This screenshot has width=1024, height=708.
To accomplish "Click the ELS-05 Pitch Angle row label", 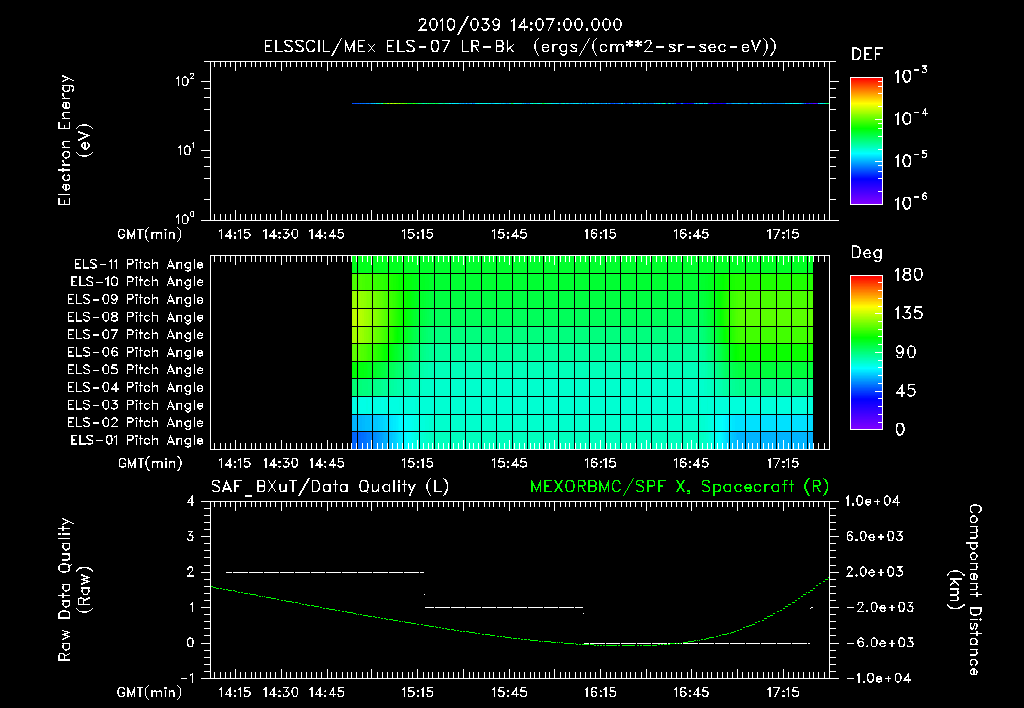I will coord(135,370).
